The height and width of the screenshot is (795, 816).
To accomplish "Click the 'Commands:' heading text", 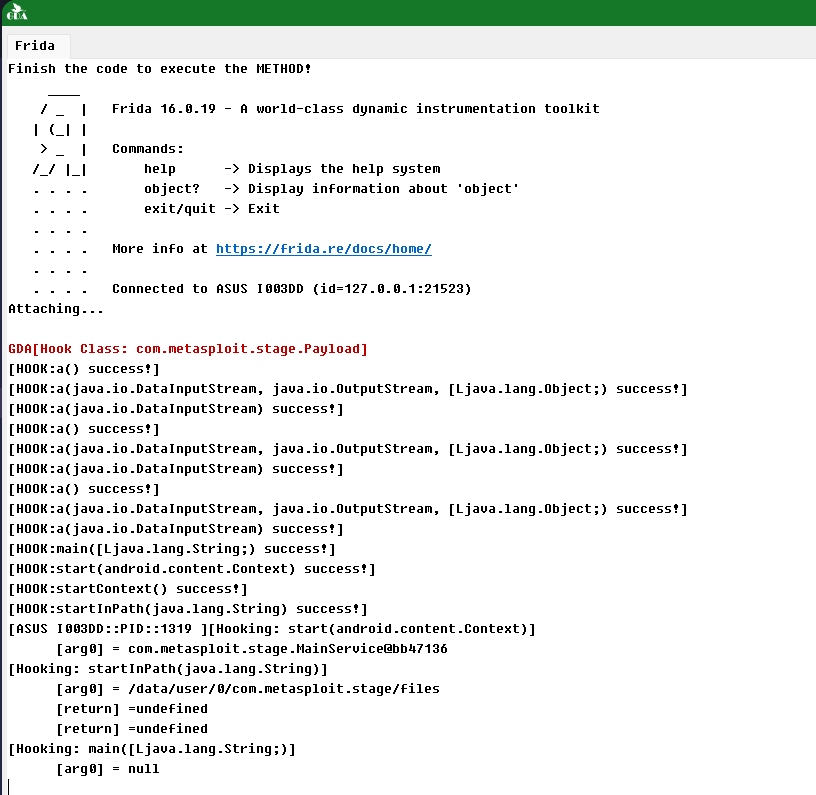I will tap(148, 149).
